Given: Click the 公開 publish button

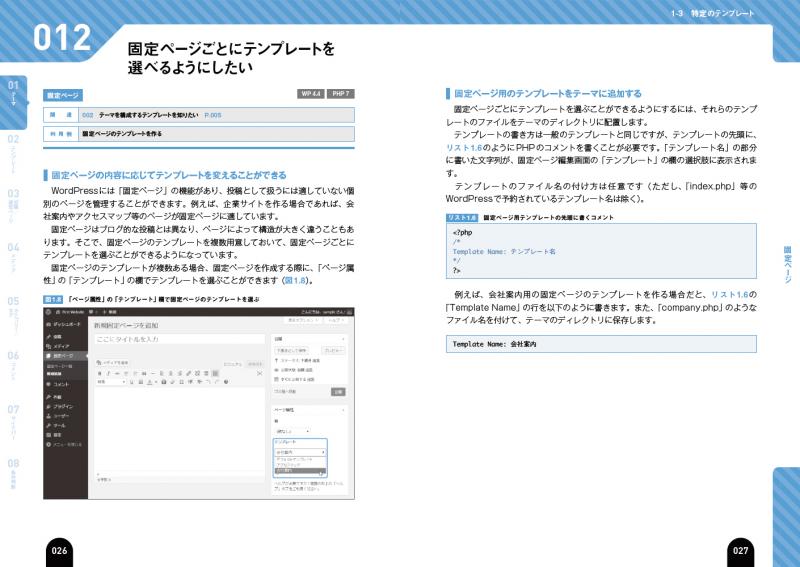Looking at the screenshot, I should click(338, 392).
